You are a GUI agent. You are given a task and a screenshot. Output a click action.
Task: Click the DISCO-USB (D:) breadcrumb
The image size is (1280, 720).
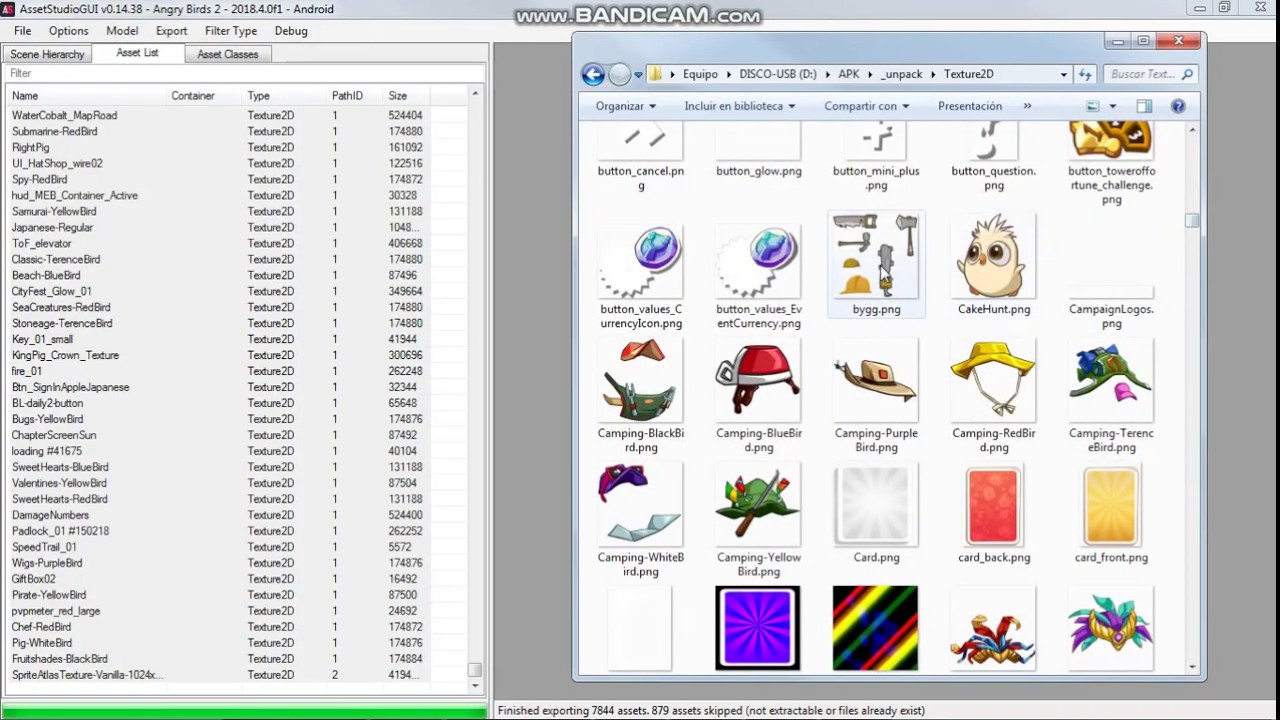pyautogui.click(x=778, y=74)
